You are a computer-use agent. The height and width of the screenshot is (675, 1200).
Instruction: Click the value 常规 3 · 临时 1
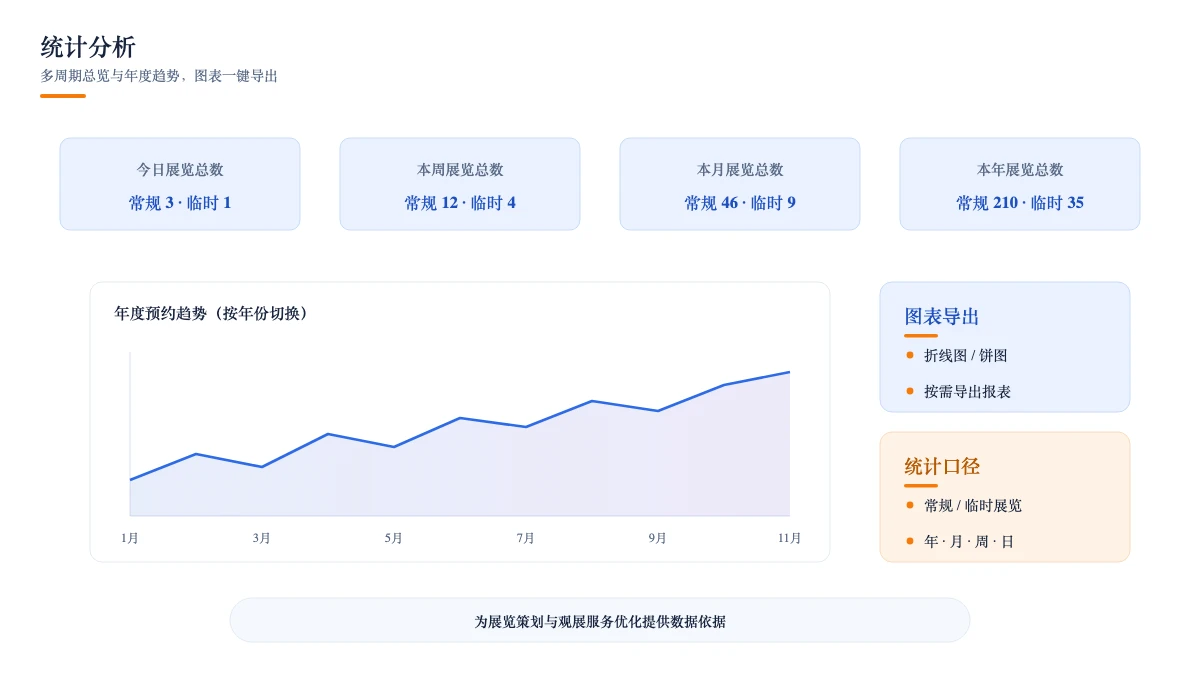click(180, 203)
